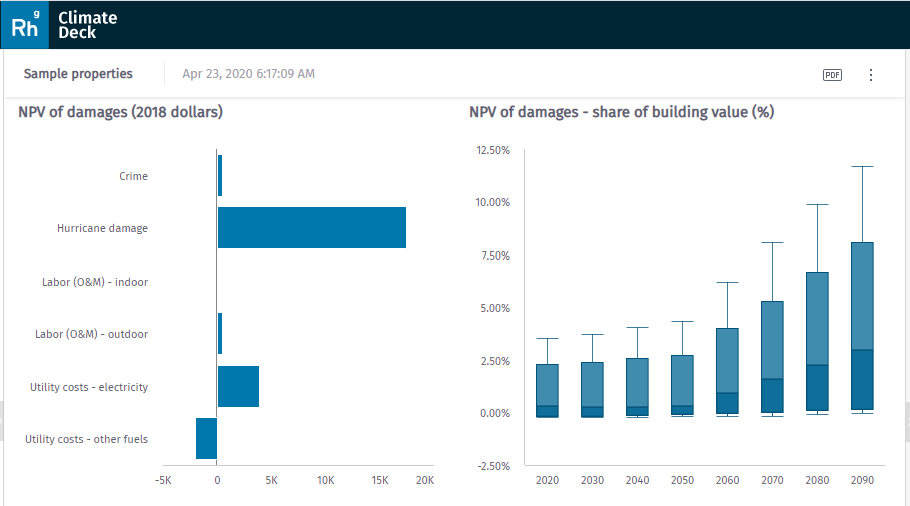
Task: Open the three-dot more options menu
Action: point(871,75)
